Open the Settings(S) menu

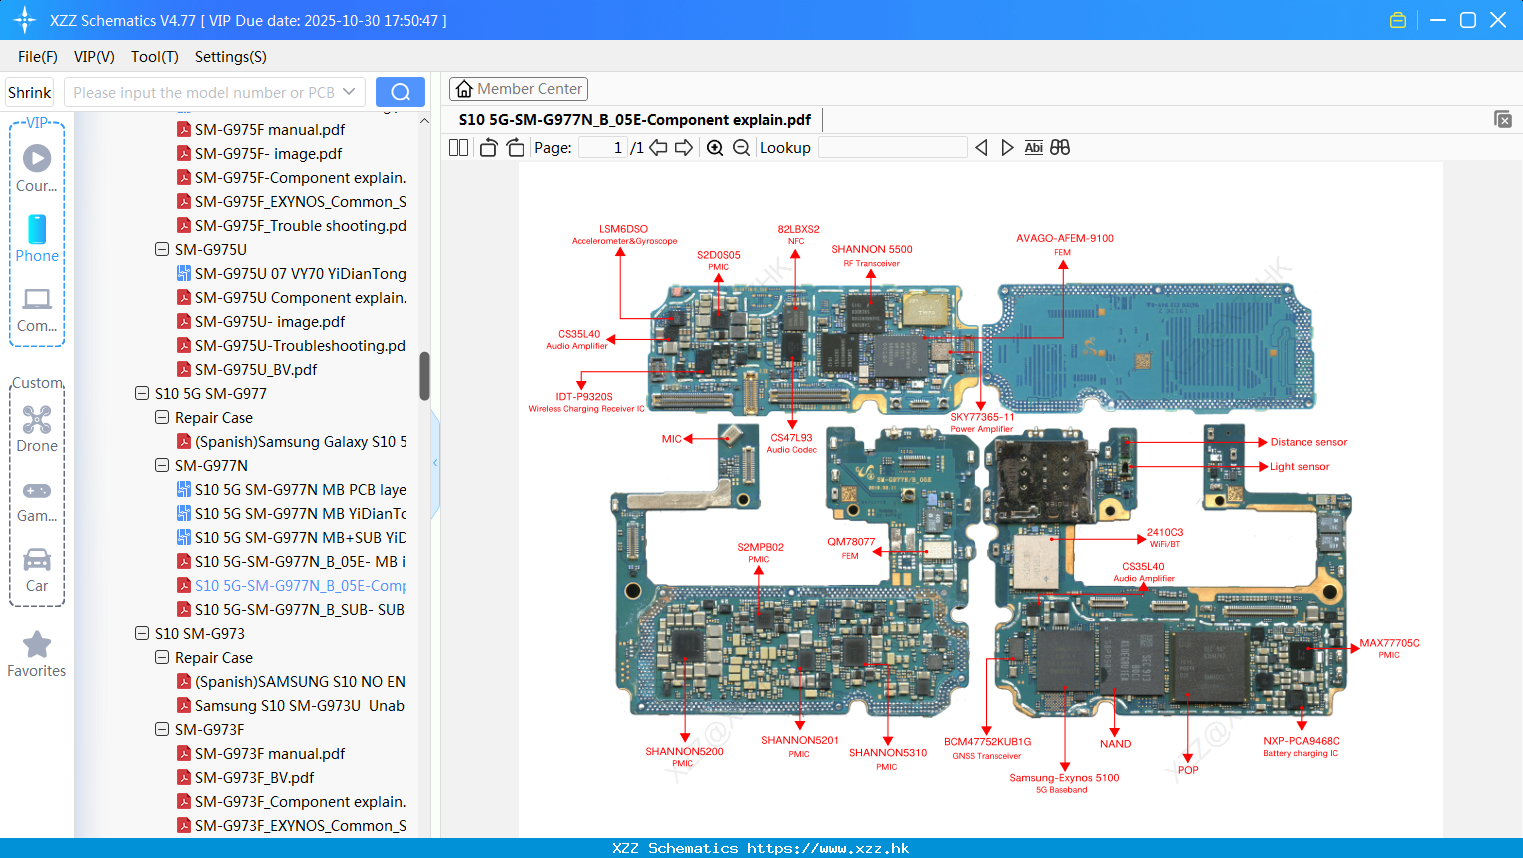231,57
